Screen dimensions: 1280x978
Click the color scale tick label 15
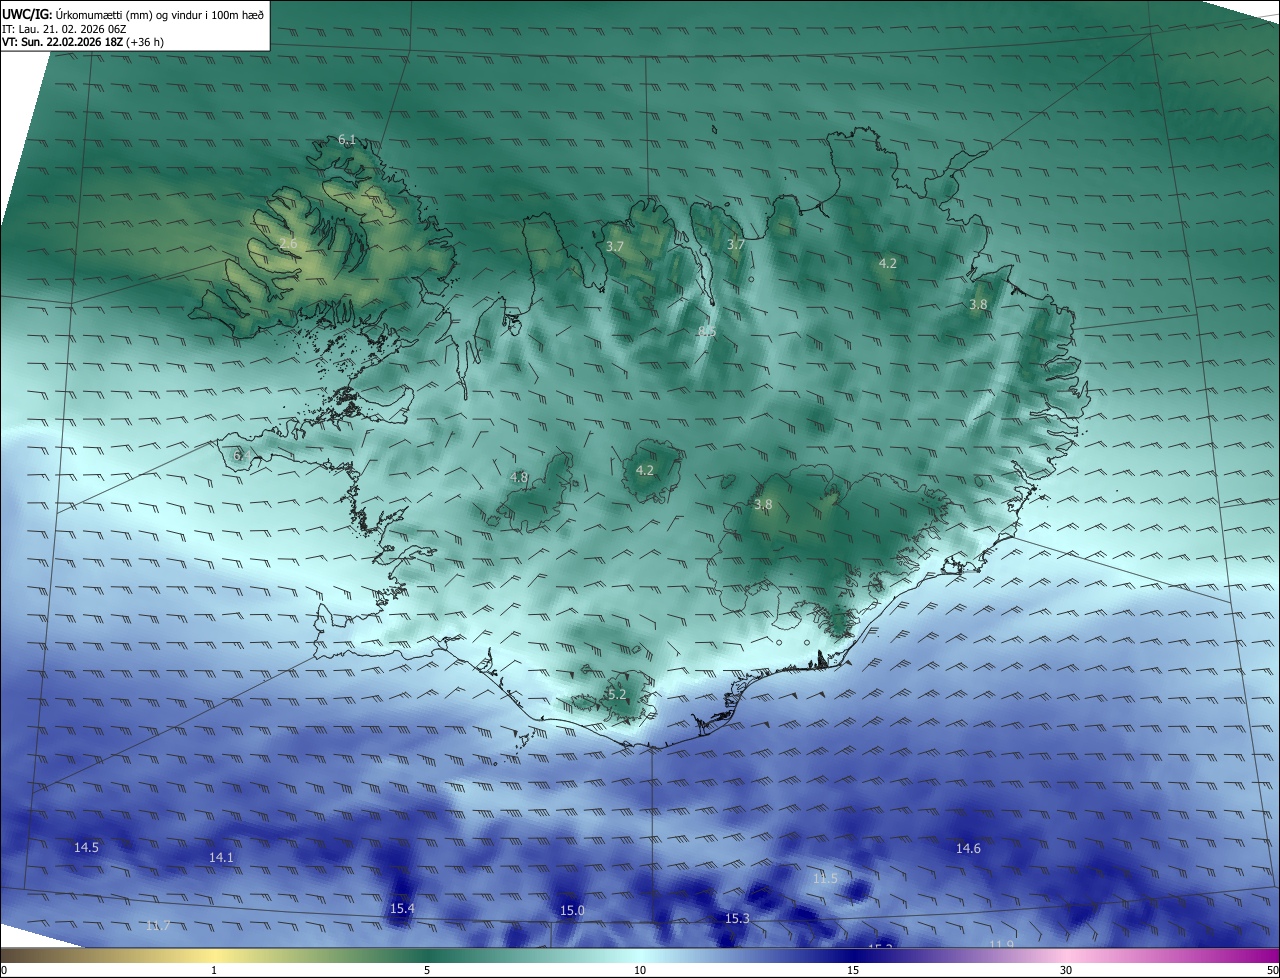tap(853, 971)
